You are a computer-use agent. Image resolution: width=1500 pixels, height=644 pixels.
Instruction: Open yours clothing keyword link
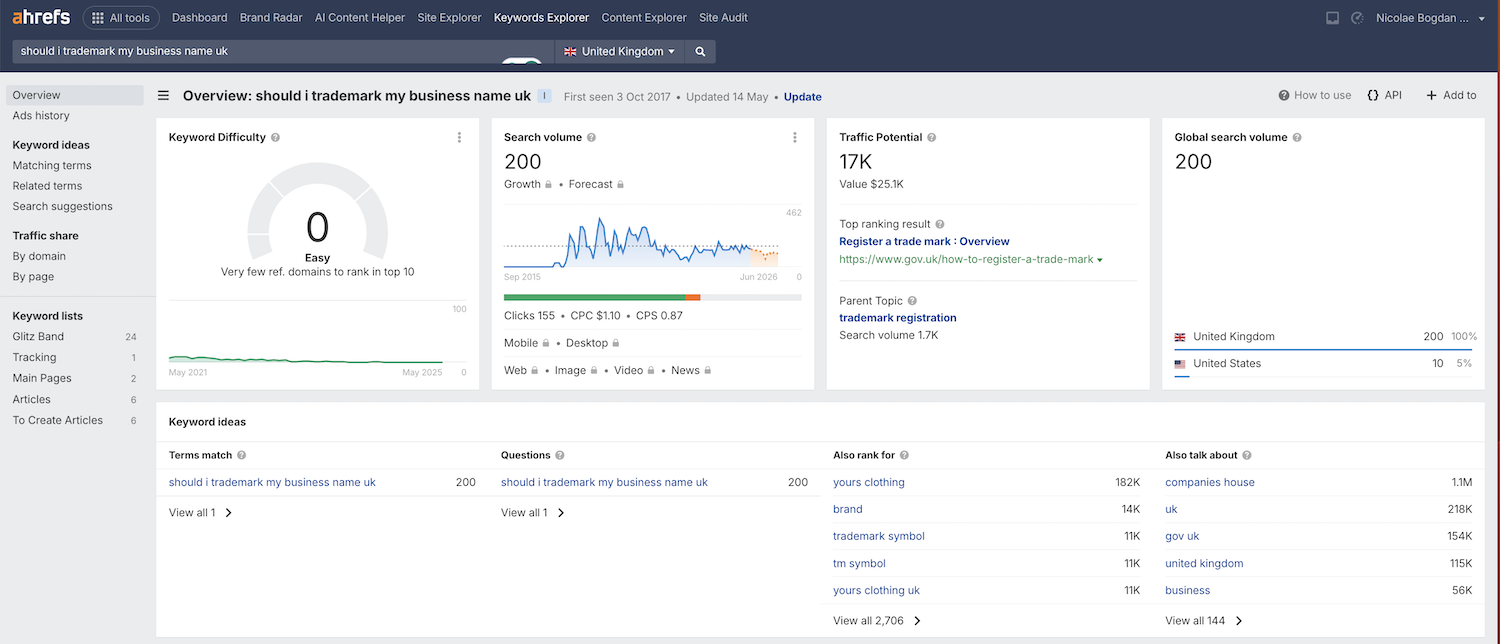point(869,482)
